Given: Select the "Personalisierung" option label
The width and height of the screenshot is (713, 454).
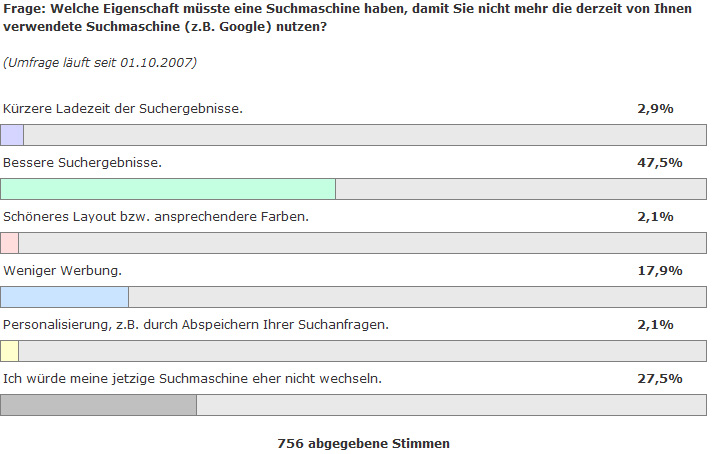Looking at the screenshot, I should [196, 324].
